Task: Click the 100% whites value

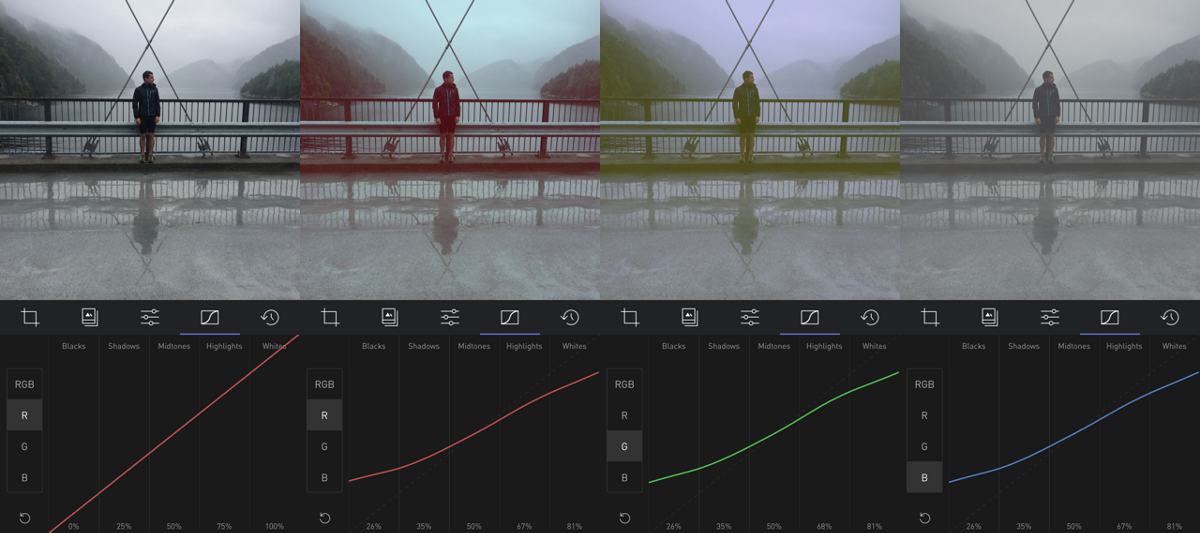Action: pyautogui.click(x=274, y=526)
